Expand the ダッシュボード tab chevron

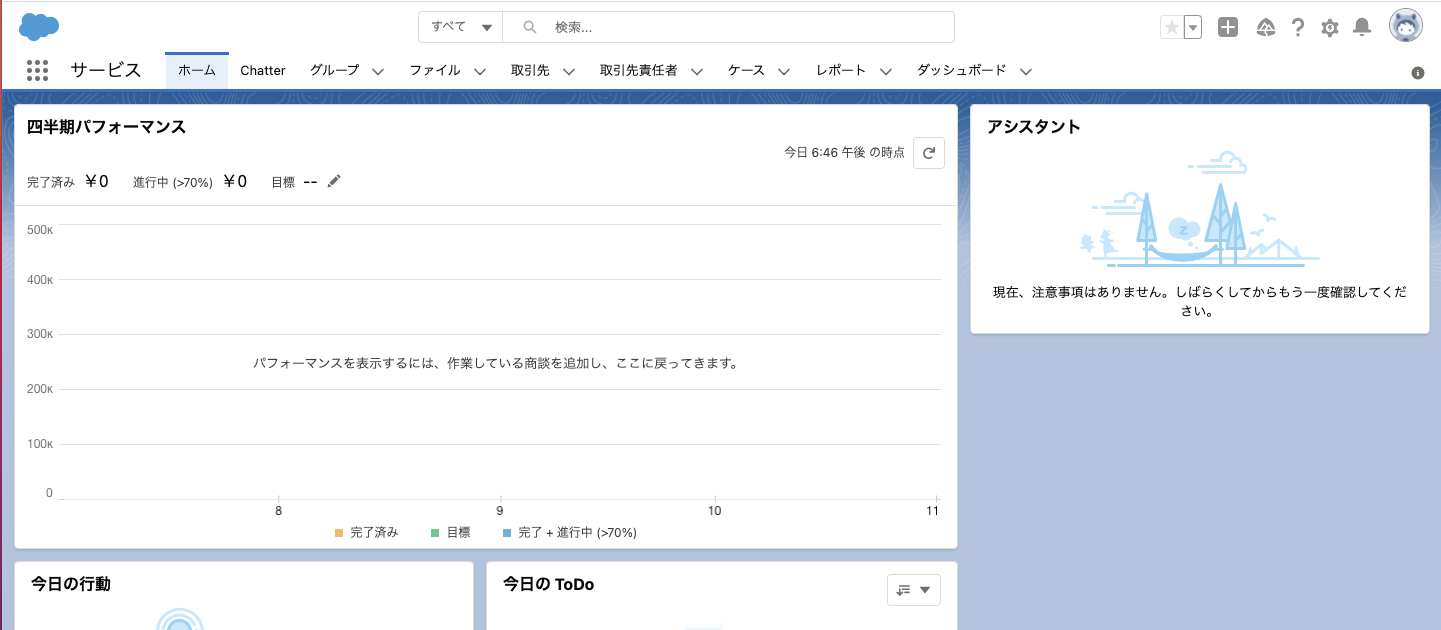(x=1025, y=71)
